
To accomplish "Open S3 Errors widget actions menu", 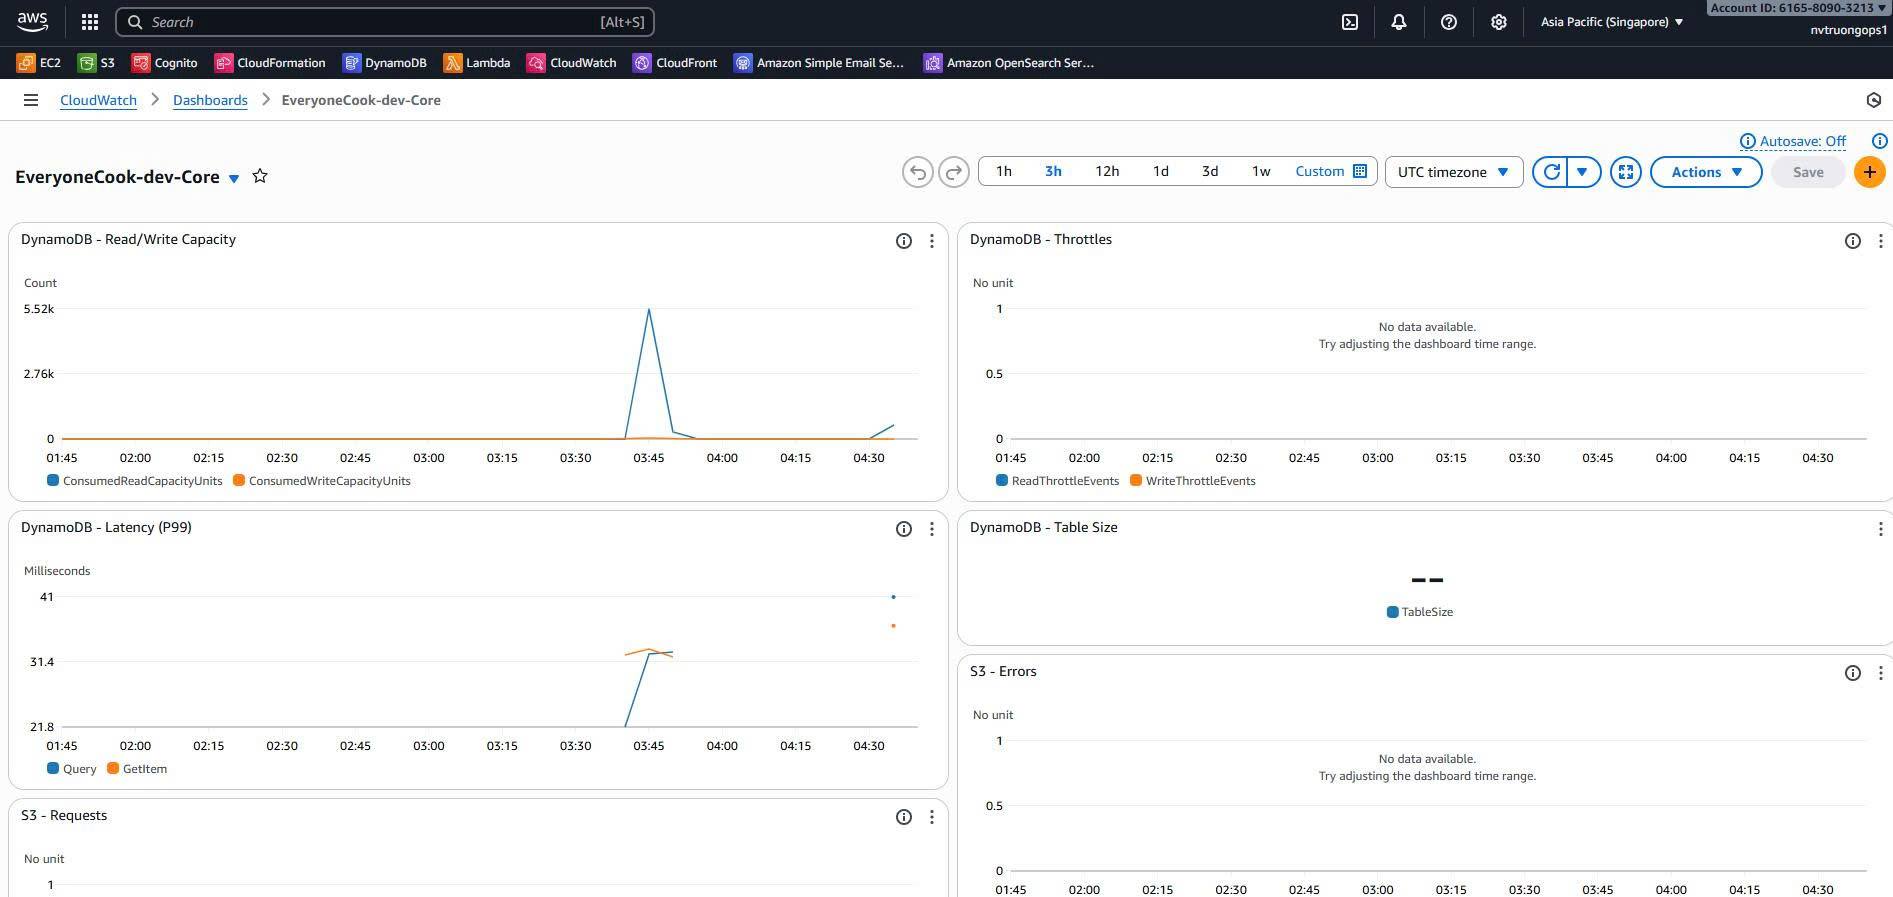I will [1881, 673].
